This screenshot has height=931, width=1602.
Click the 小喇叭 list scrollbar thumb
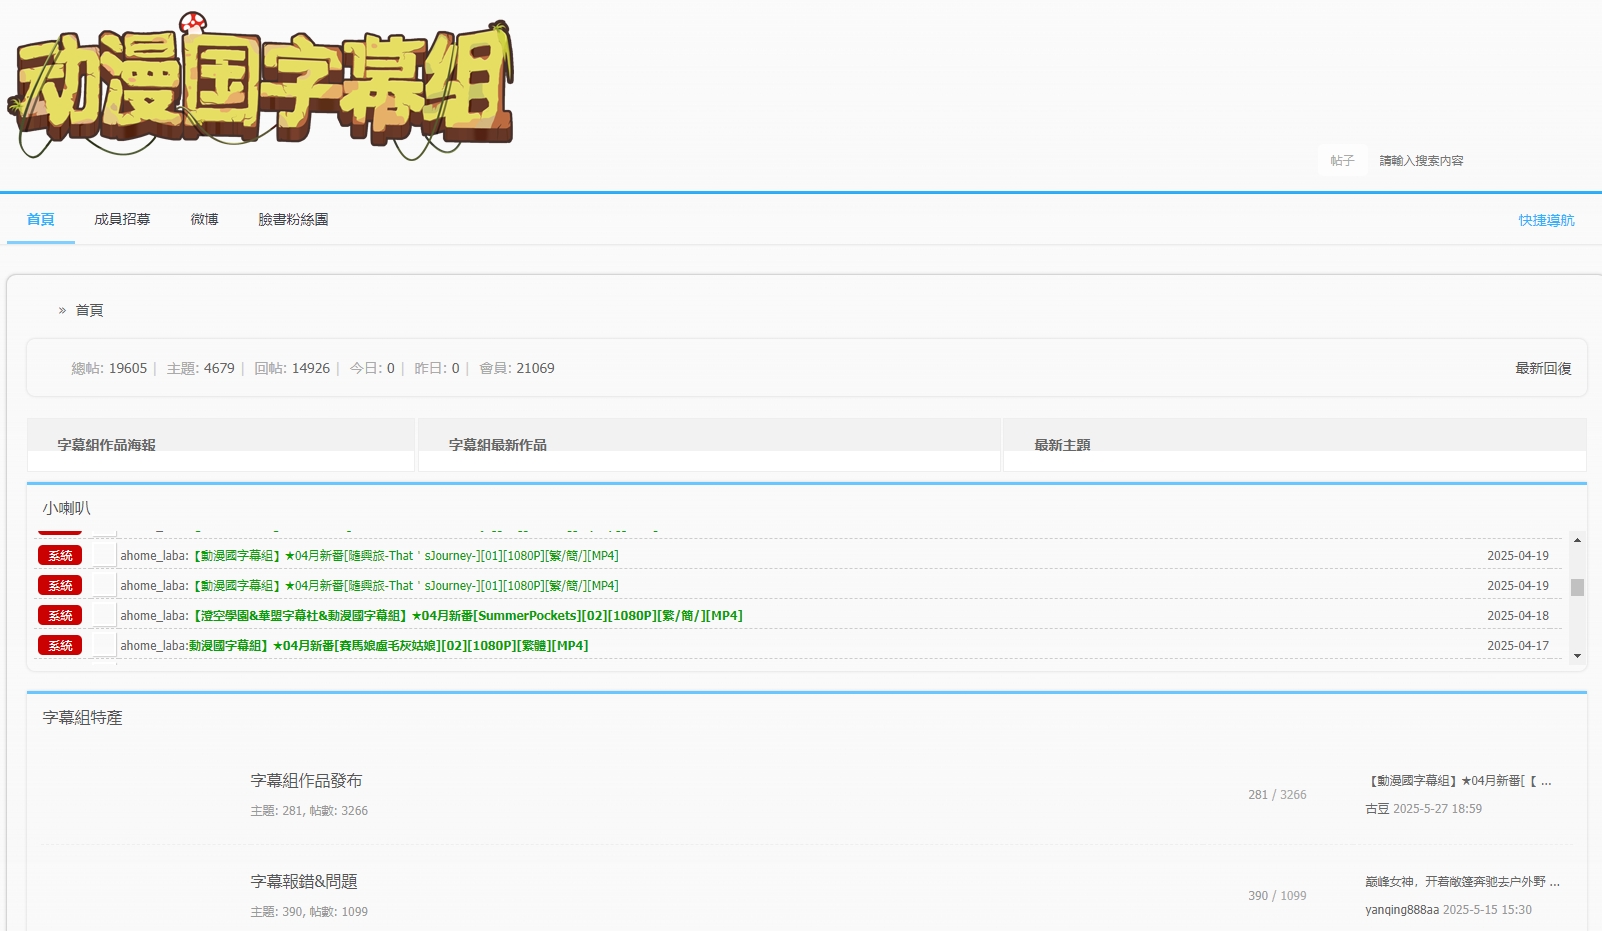(1577, 587)
